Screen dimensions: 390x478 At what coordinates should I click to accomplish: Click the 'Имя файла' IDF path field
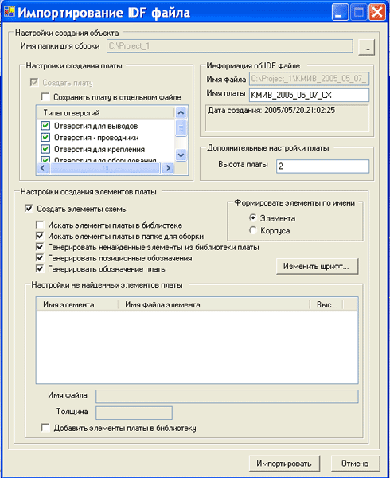pyautogui.click(x=309, y=79)
